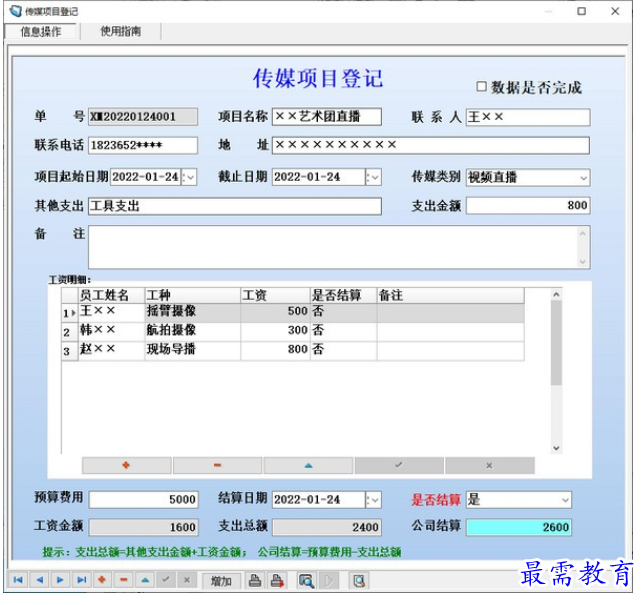Click 联系人 input field

click(528, 117)
